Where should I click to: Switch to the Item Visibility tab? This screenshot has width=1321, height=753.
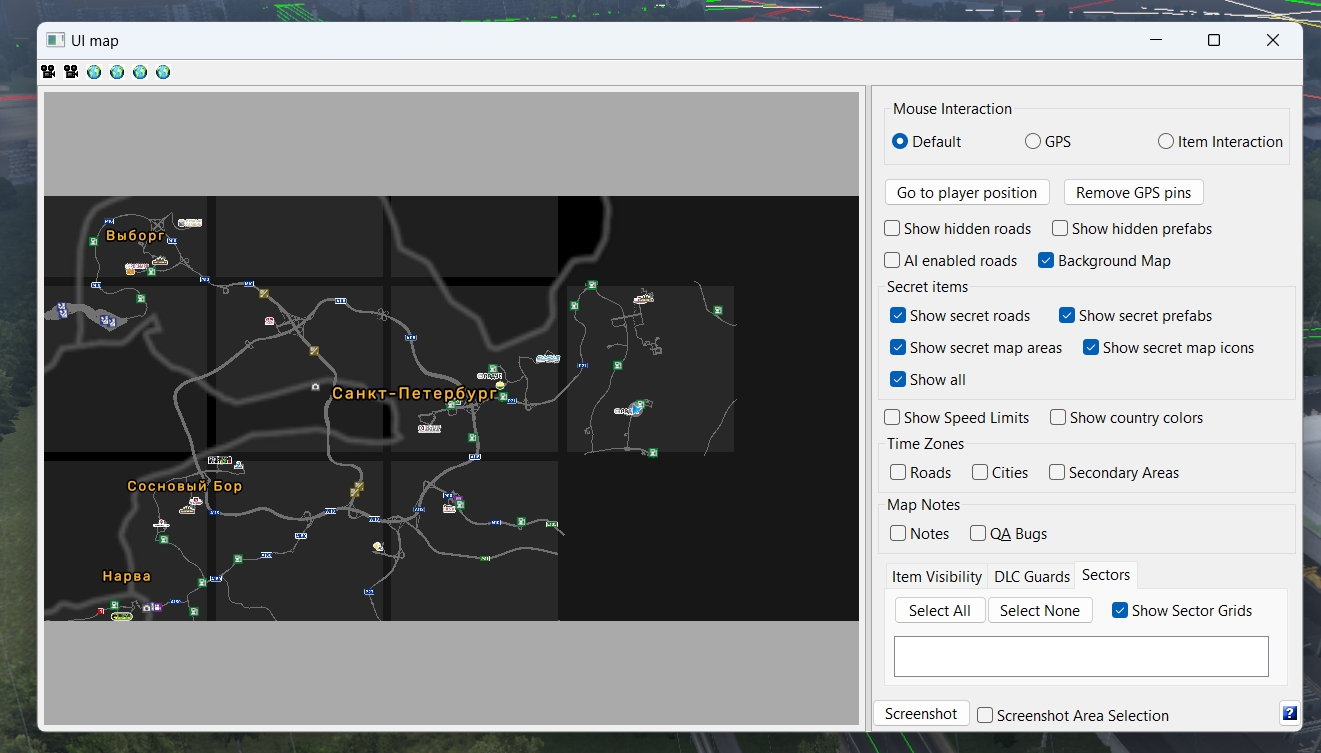(x=937, y=577)
